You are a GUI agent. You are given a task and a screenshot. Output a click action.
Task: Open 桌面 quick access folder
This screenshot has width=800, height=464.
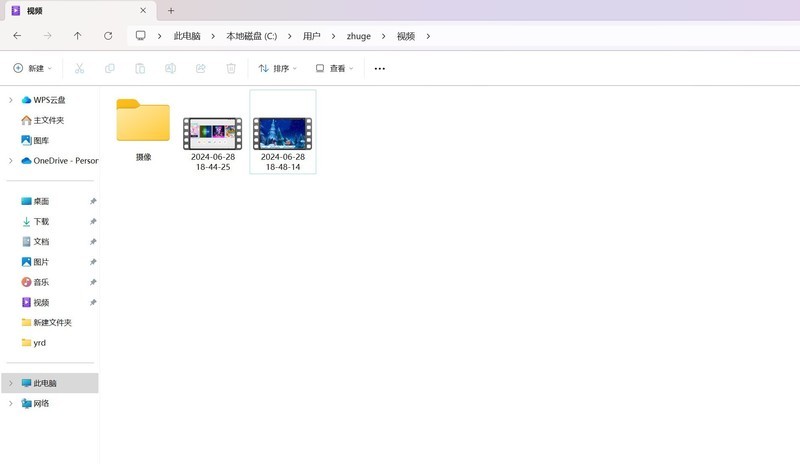[x=35, y=201]
